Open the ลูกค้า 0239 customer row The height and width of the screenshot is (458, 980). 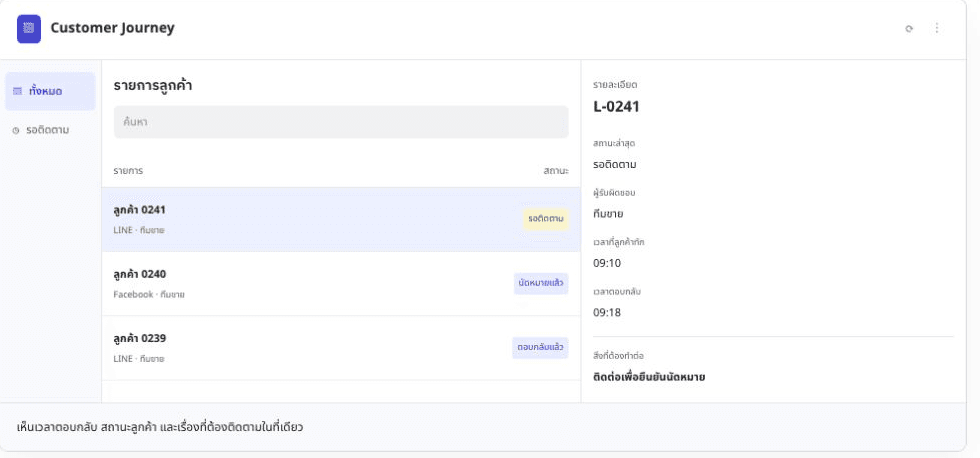pos(341,348)
